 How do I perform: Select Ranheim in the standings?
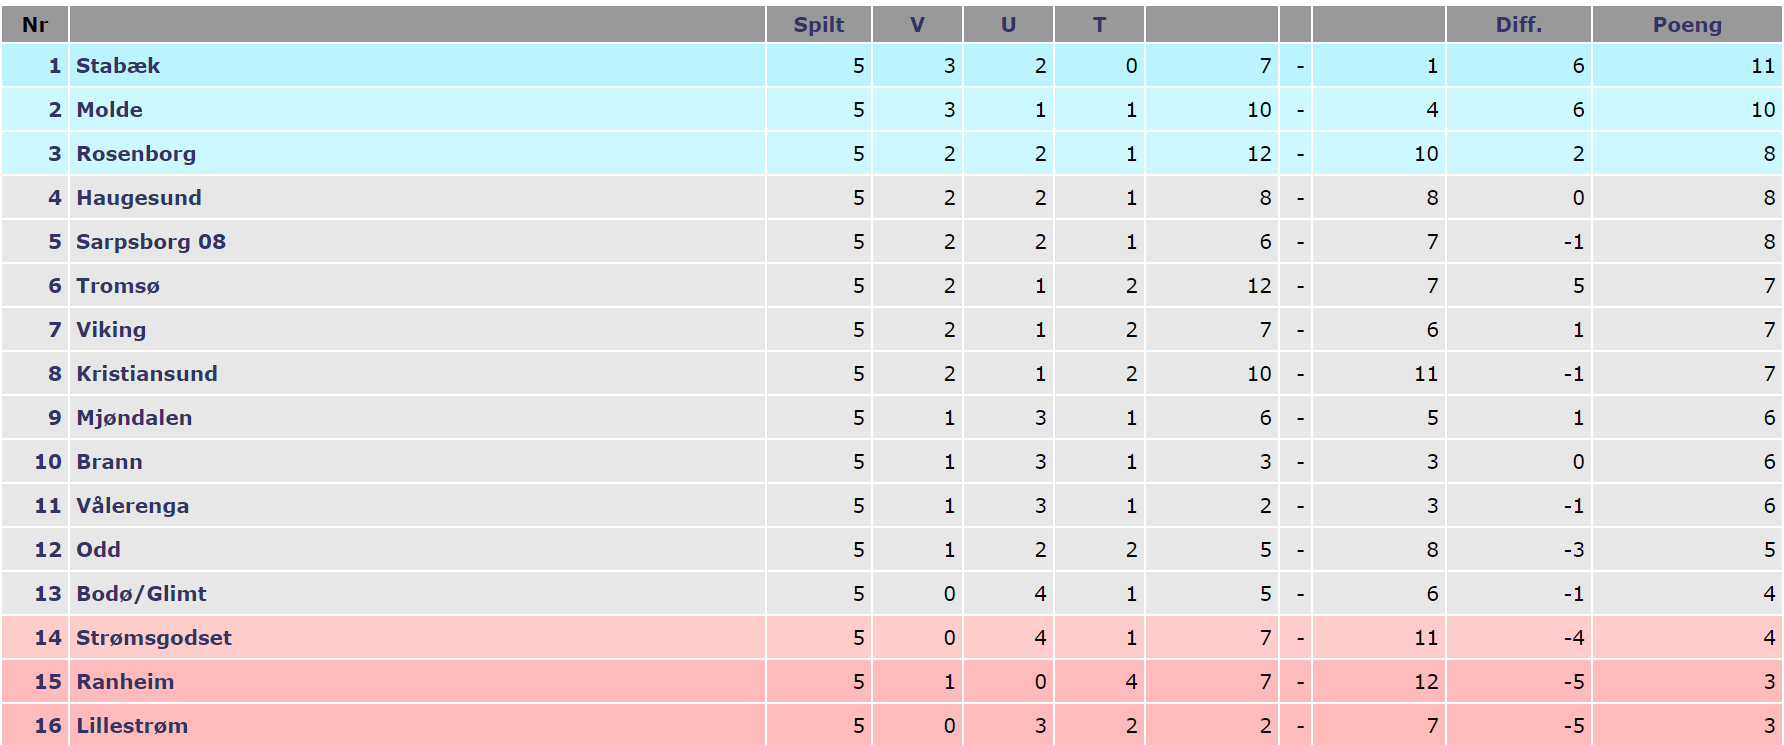(125, 682)
